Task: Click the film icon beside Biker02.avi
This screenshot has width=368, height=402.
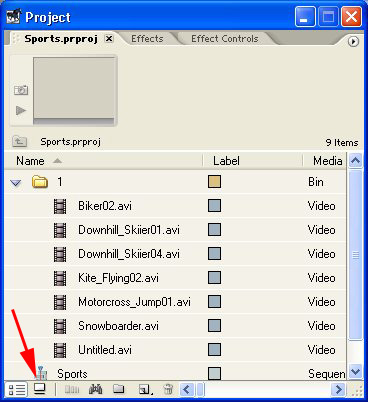Action: tap(60, 206)
